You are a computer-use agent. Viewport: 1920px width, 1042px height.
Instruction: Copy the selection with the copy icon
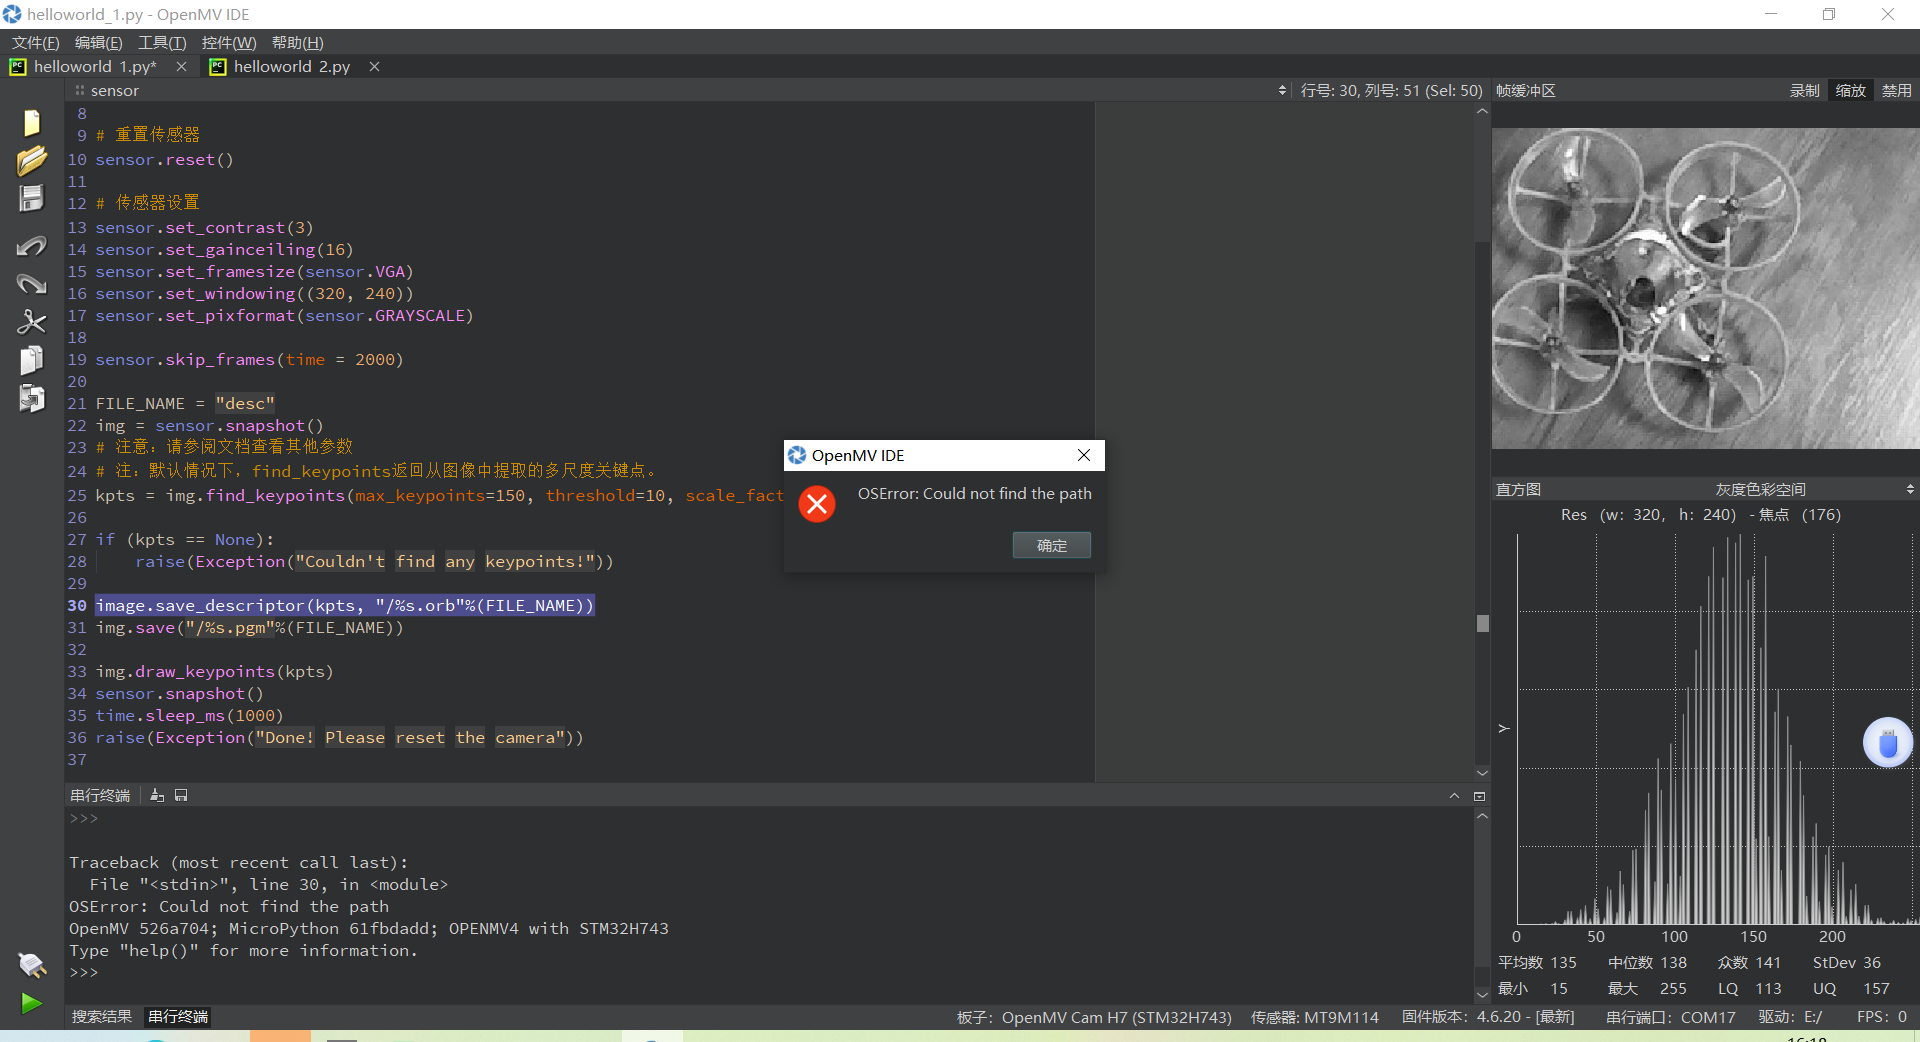31,360
